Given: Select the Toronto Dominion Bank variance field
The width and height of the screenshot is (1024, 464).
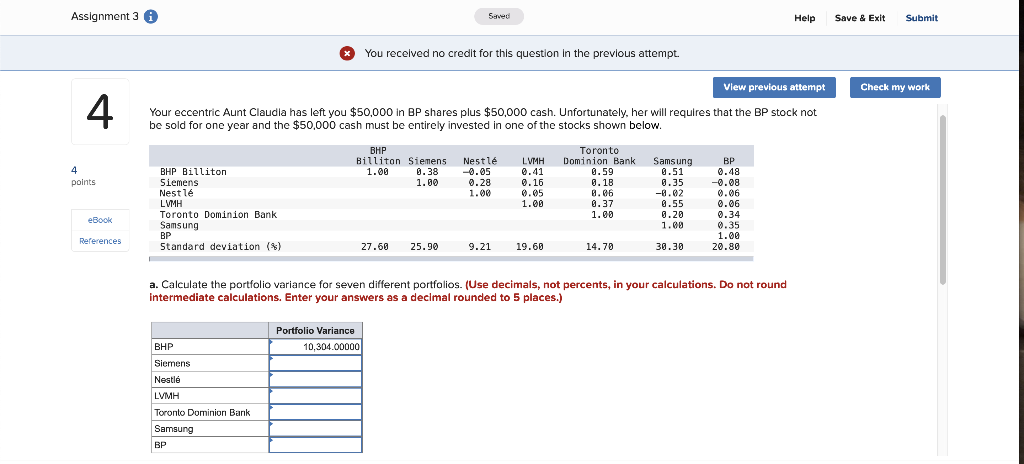Looking at the screenshot, I should click(x=315, y=412).
